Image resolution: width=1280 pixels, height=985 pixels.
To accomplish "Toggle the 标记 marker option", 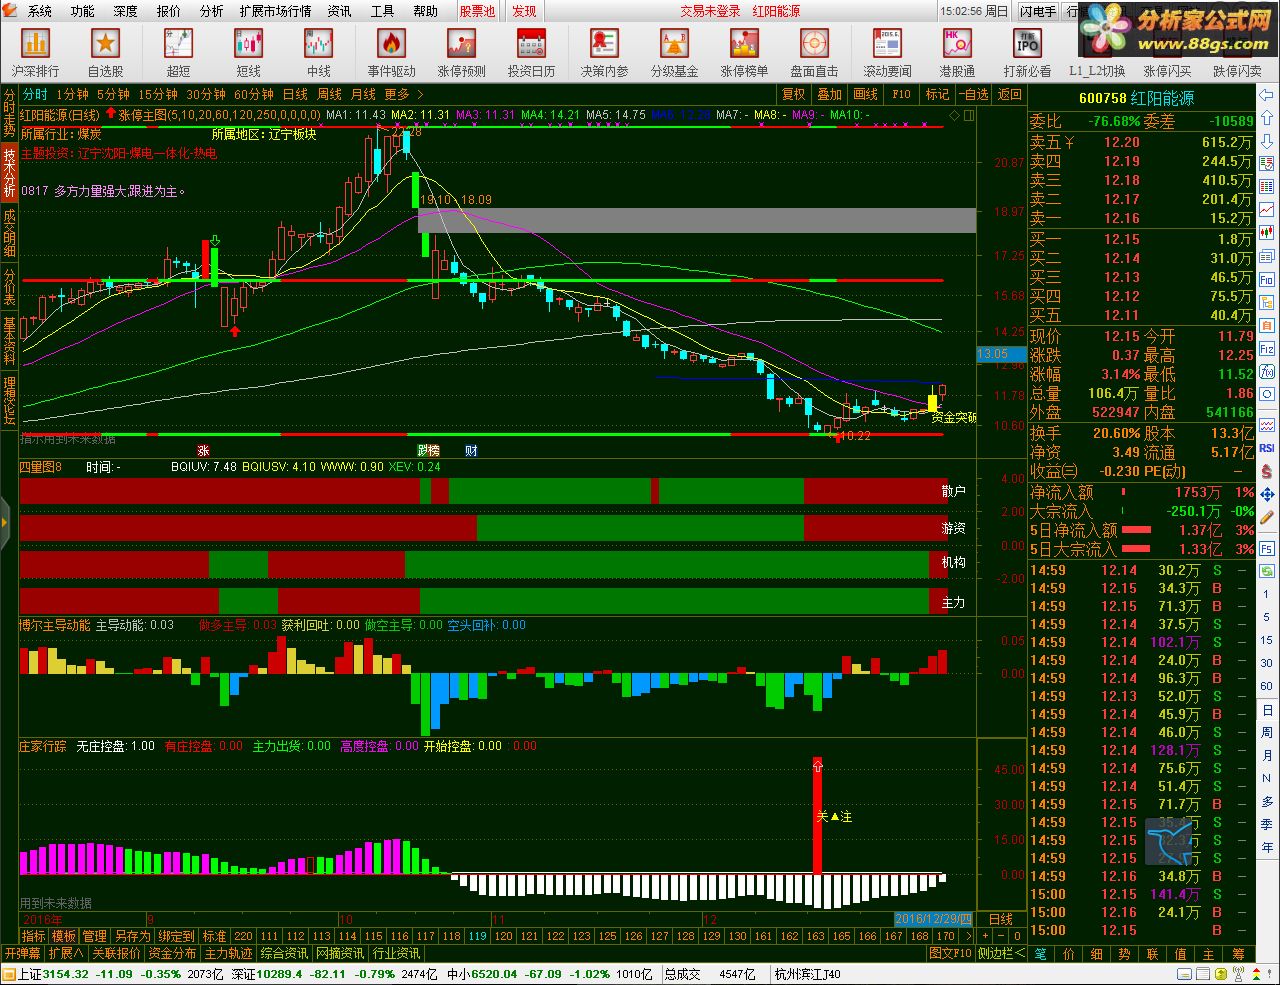I will click(937, 94).
